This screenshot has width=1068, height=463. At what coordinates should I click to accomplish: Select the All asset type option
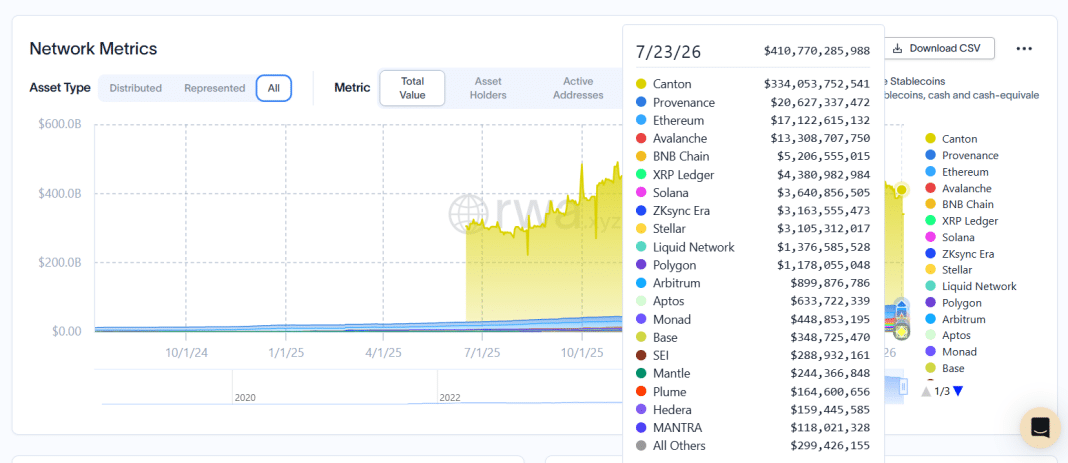click(274, 88)
